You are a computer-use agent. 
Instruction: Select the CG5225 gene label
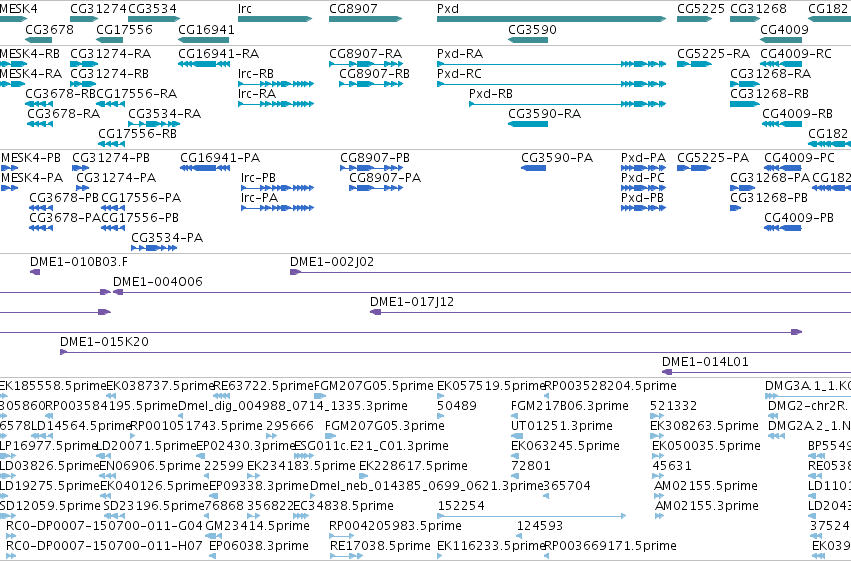(x=701, y=9)
